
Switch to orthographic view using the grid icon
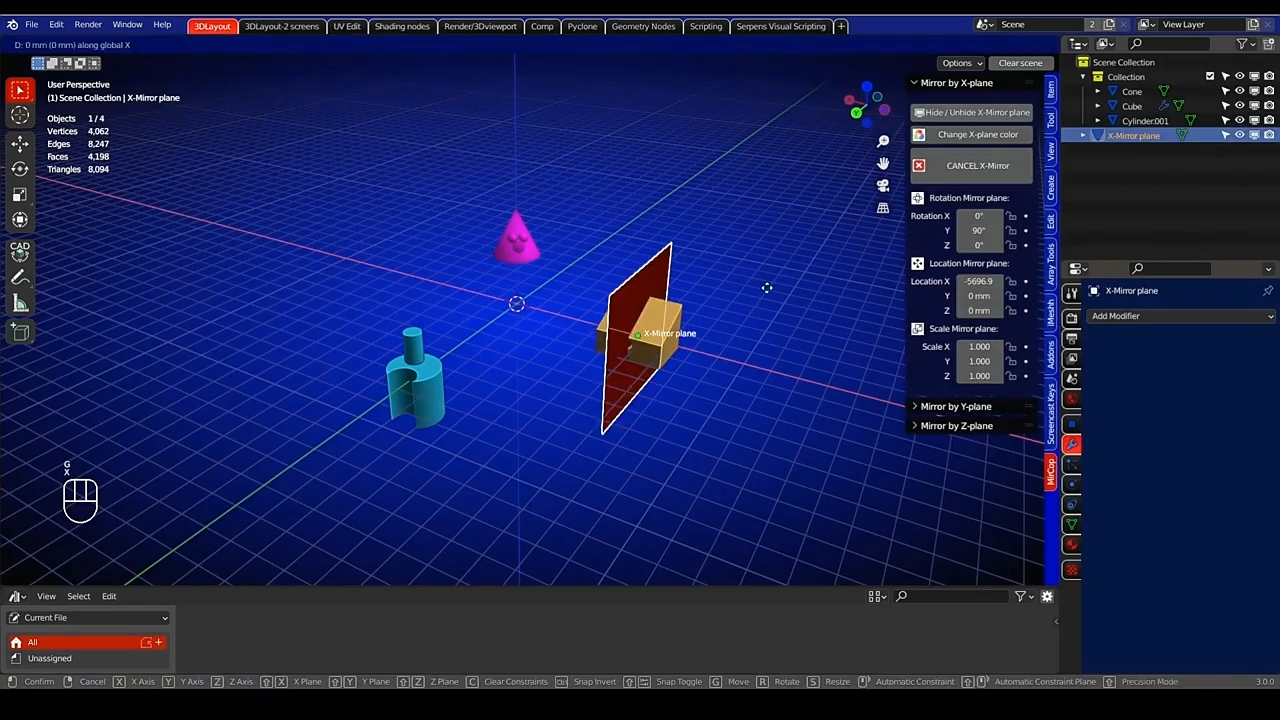click(x=883, y=208)
